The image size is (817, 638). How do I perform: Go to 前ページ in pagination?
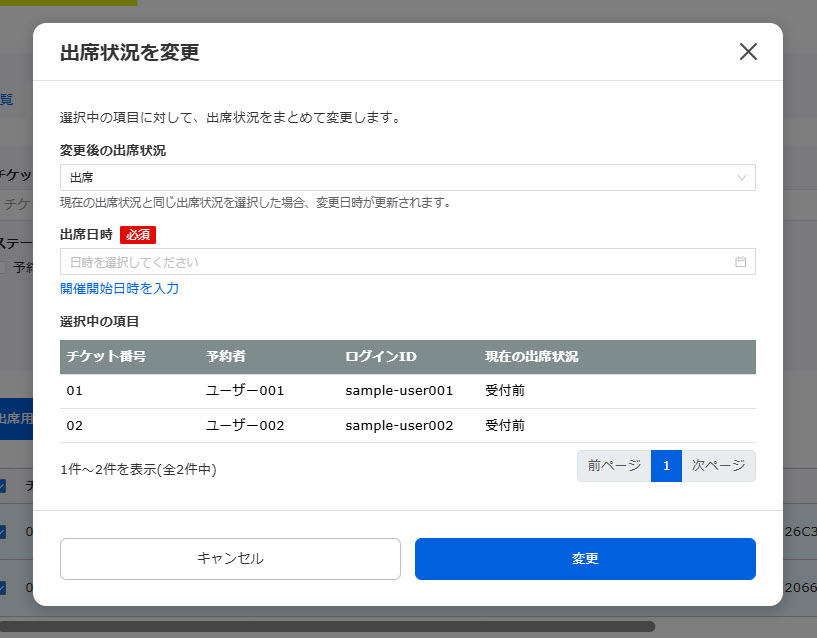click(614, 466)
